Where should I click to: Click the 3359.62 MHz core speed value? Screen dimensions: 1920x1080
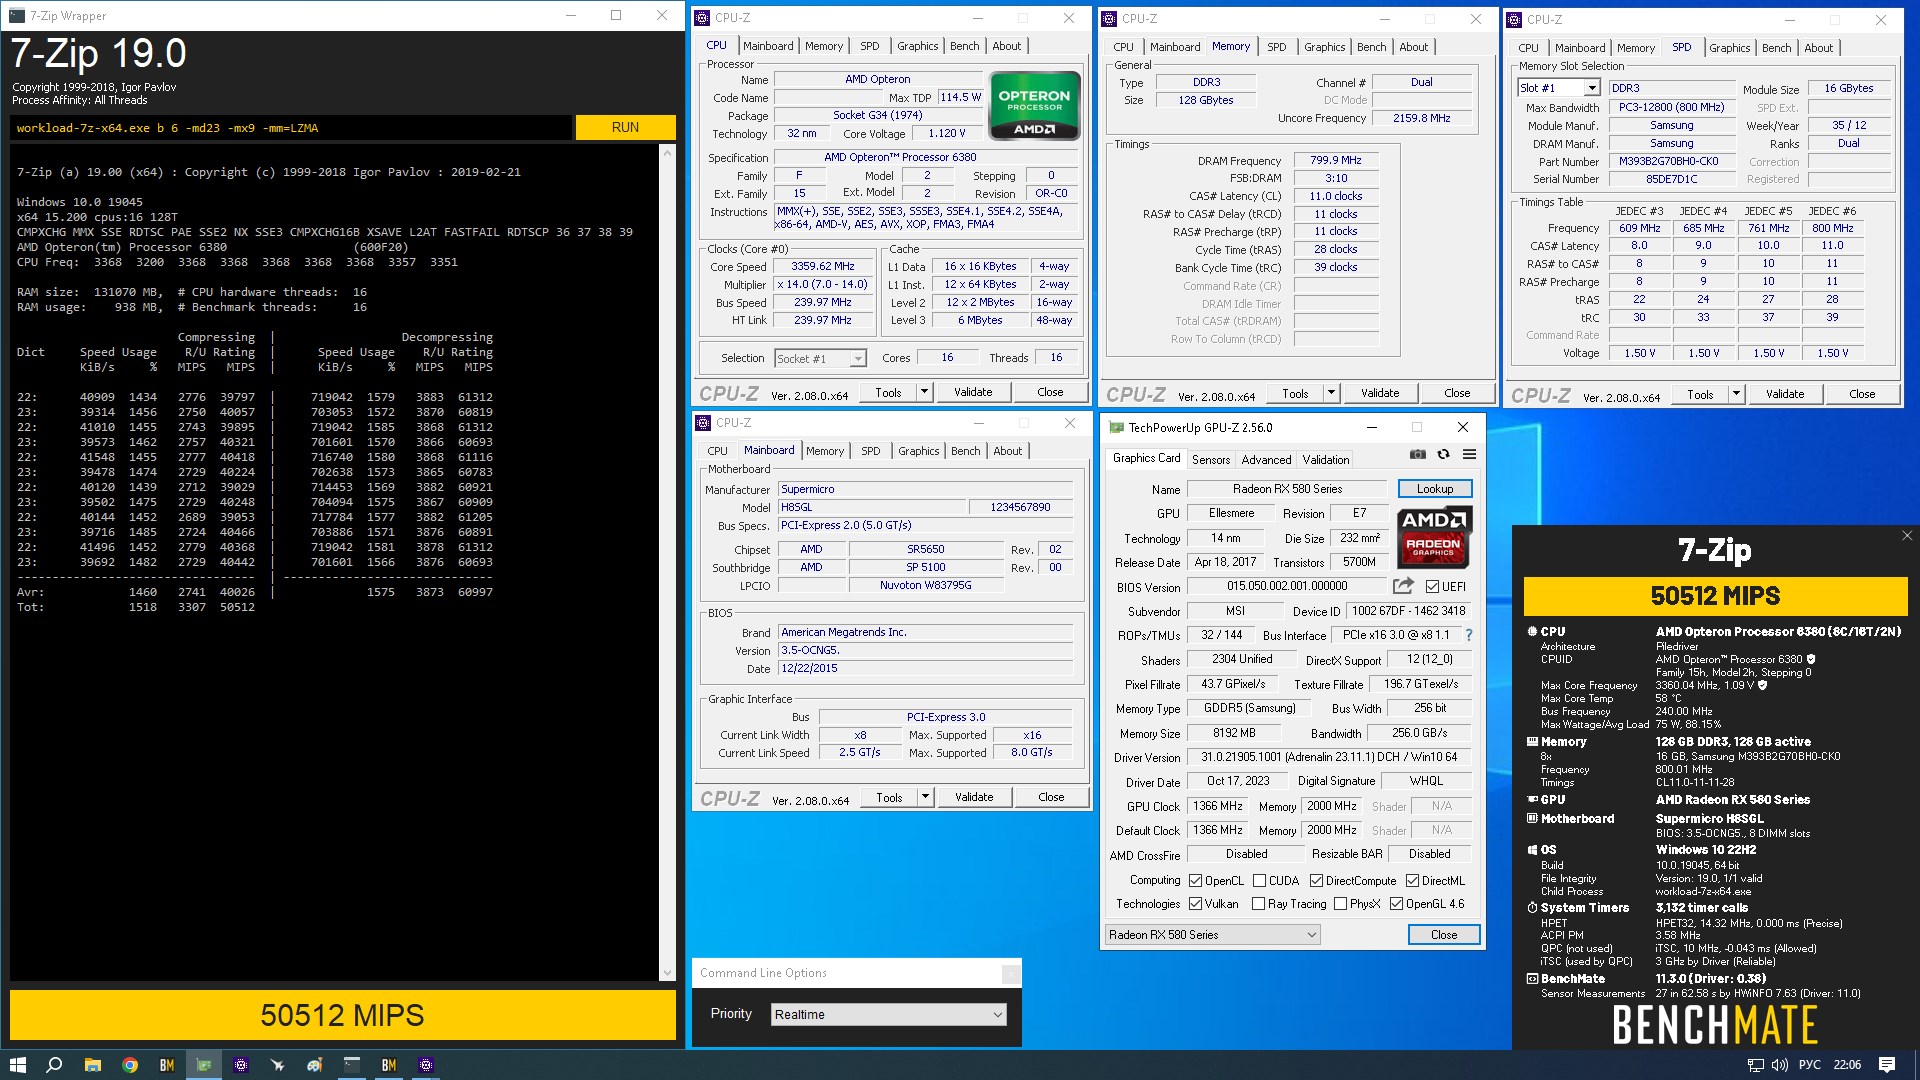click(x=823, y=267)
